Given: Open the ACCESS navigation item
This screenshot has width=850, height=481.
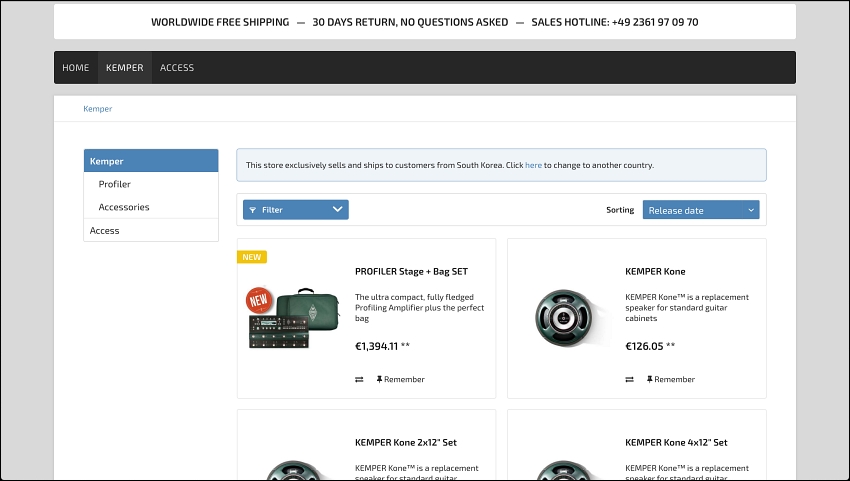Looking at the screenshot, I should point(177,68).
